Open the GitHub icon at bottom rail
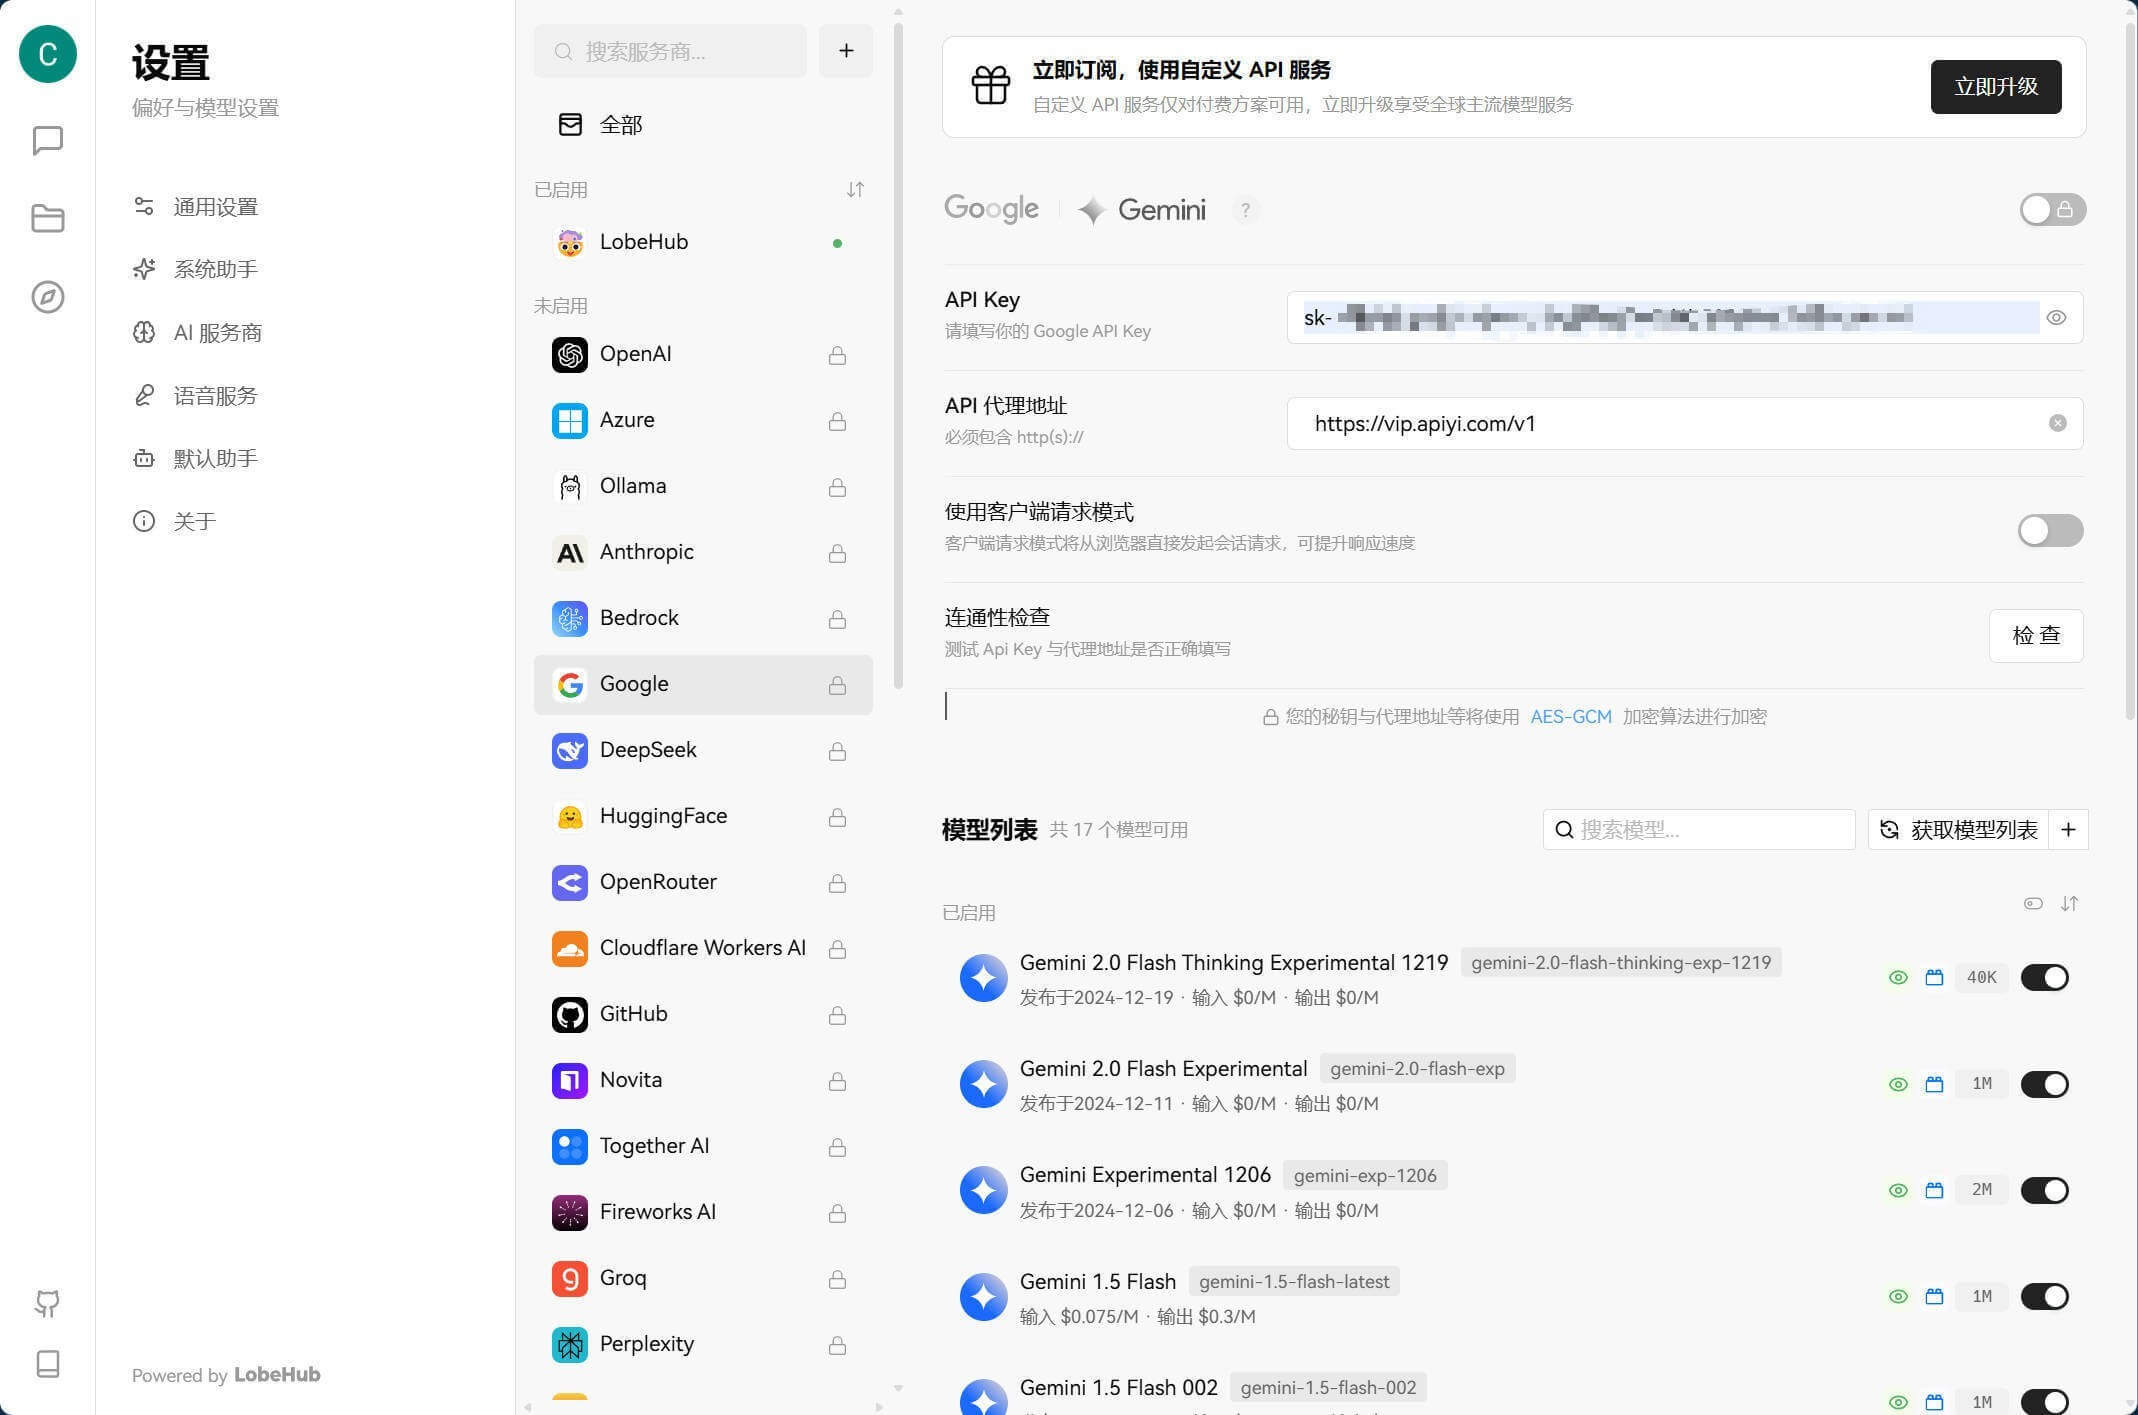The height and width of the screenshot is (1415, 2138). click(47, 1303)
